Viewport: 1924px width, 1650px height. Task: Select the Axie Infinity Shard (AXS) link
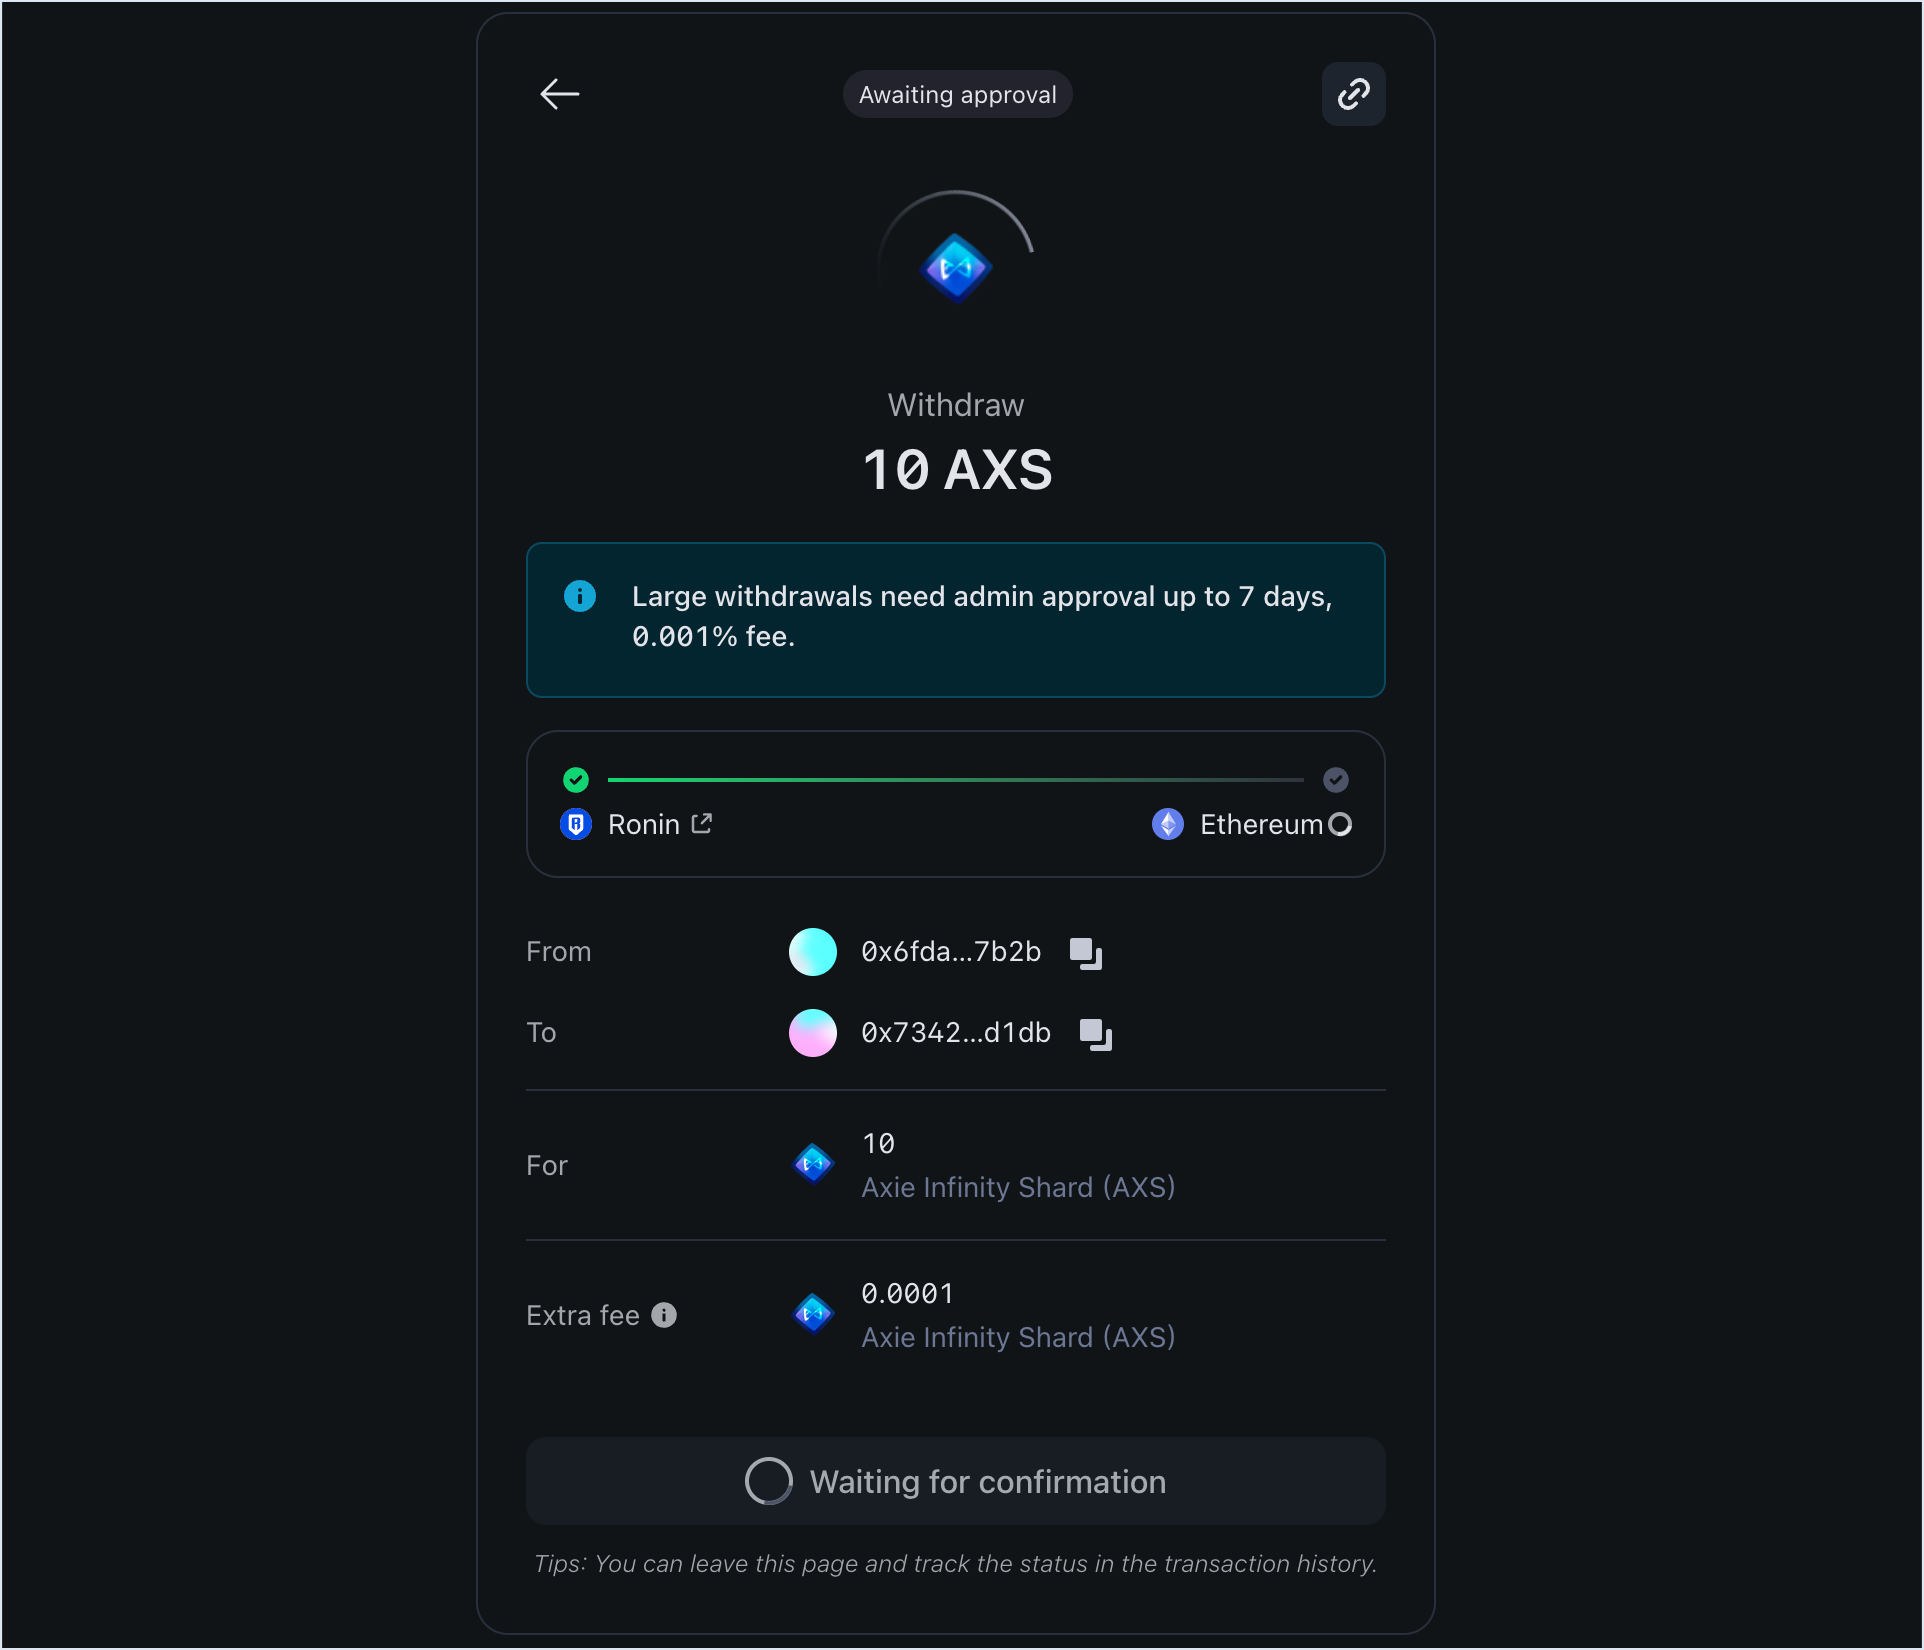1017,1187
